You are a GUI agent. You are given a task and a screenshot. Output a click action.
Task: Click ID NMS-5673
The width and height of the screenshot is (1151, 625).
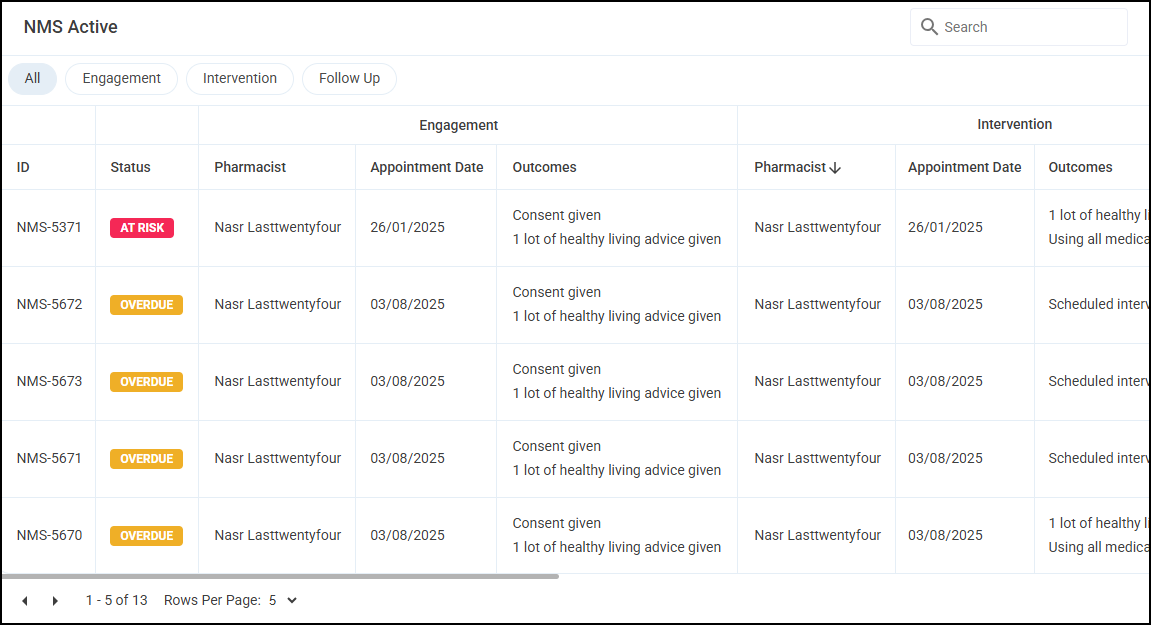[49, 382]
